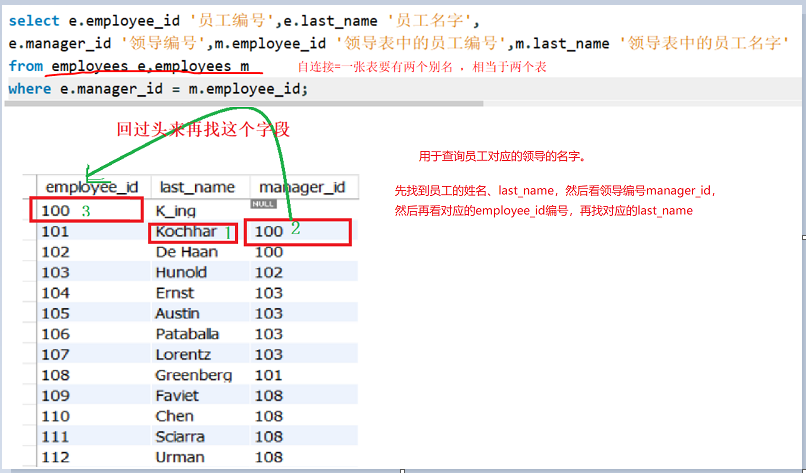Click the Chen last_name cell
Image resolution: width=806 pixels, height=473 pixels.
pyautogui.click(x=200, y=416)
